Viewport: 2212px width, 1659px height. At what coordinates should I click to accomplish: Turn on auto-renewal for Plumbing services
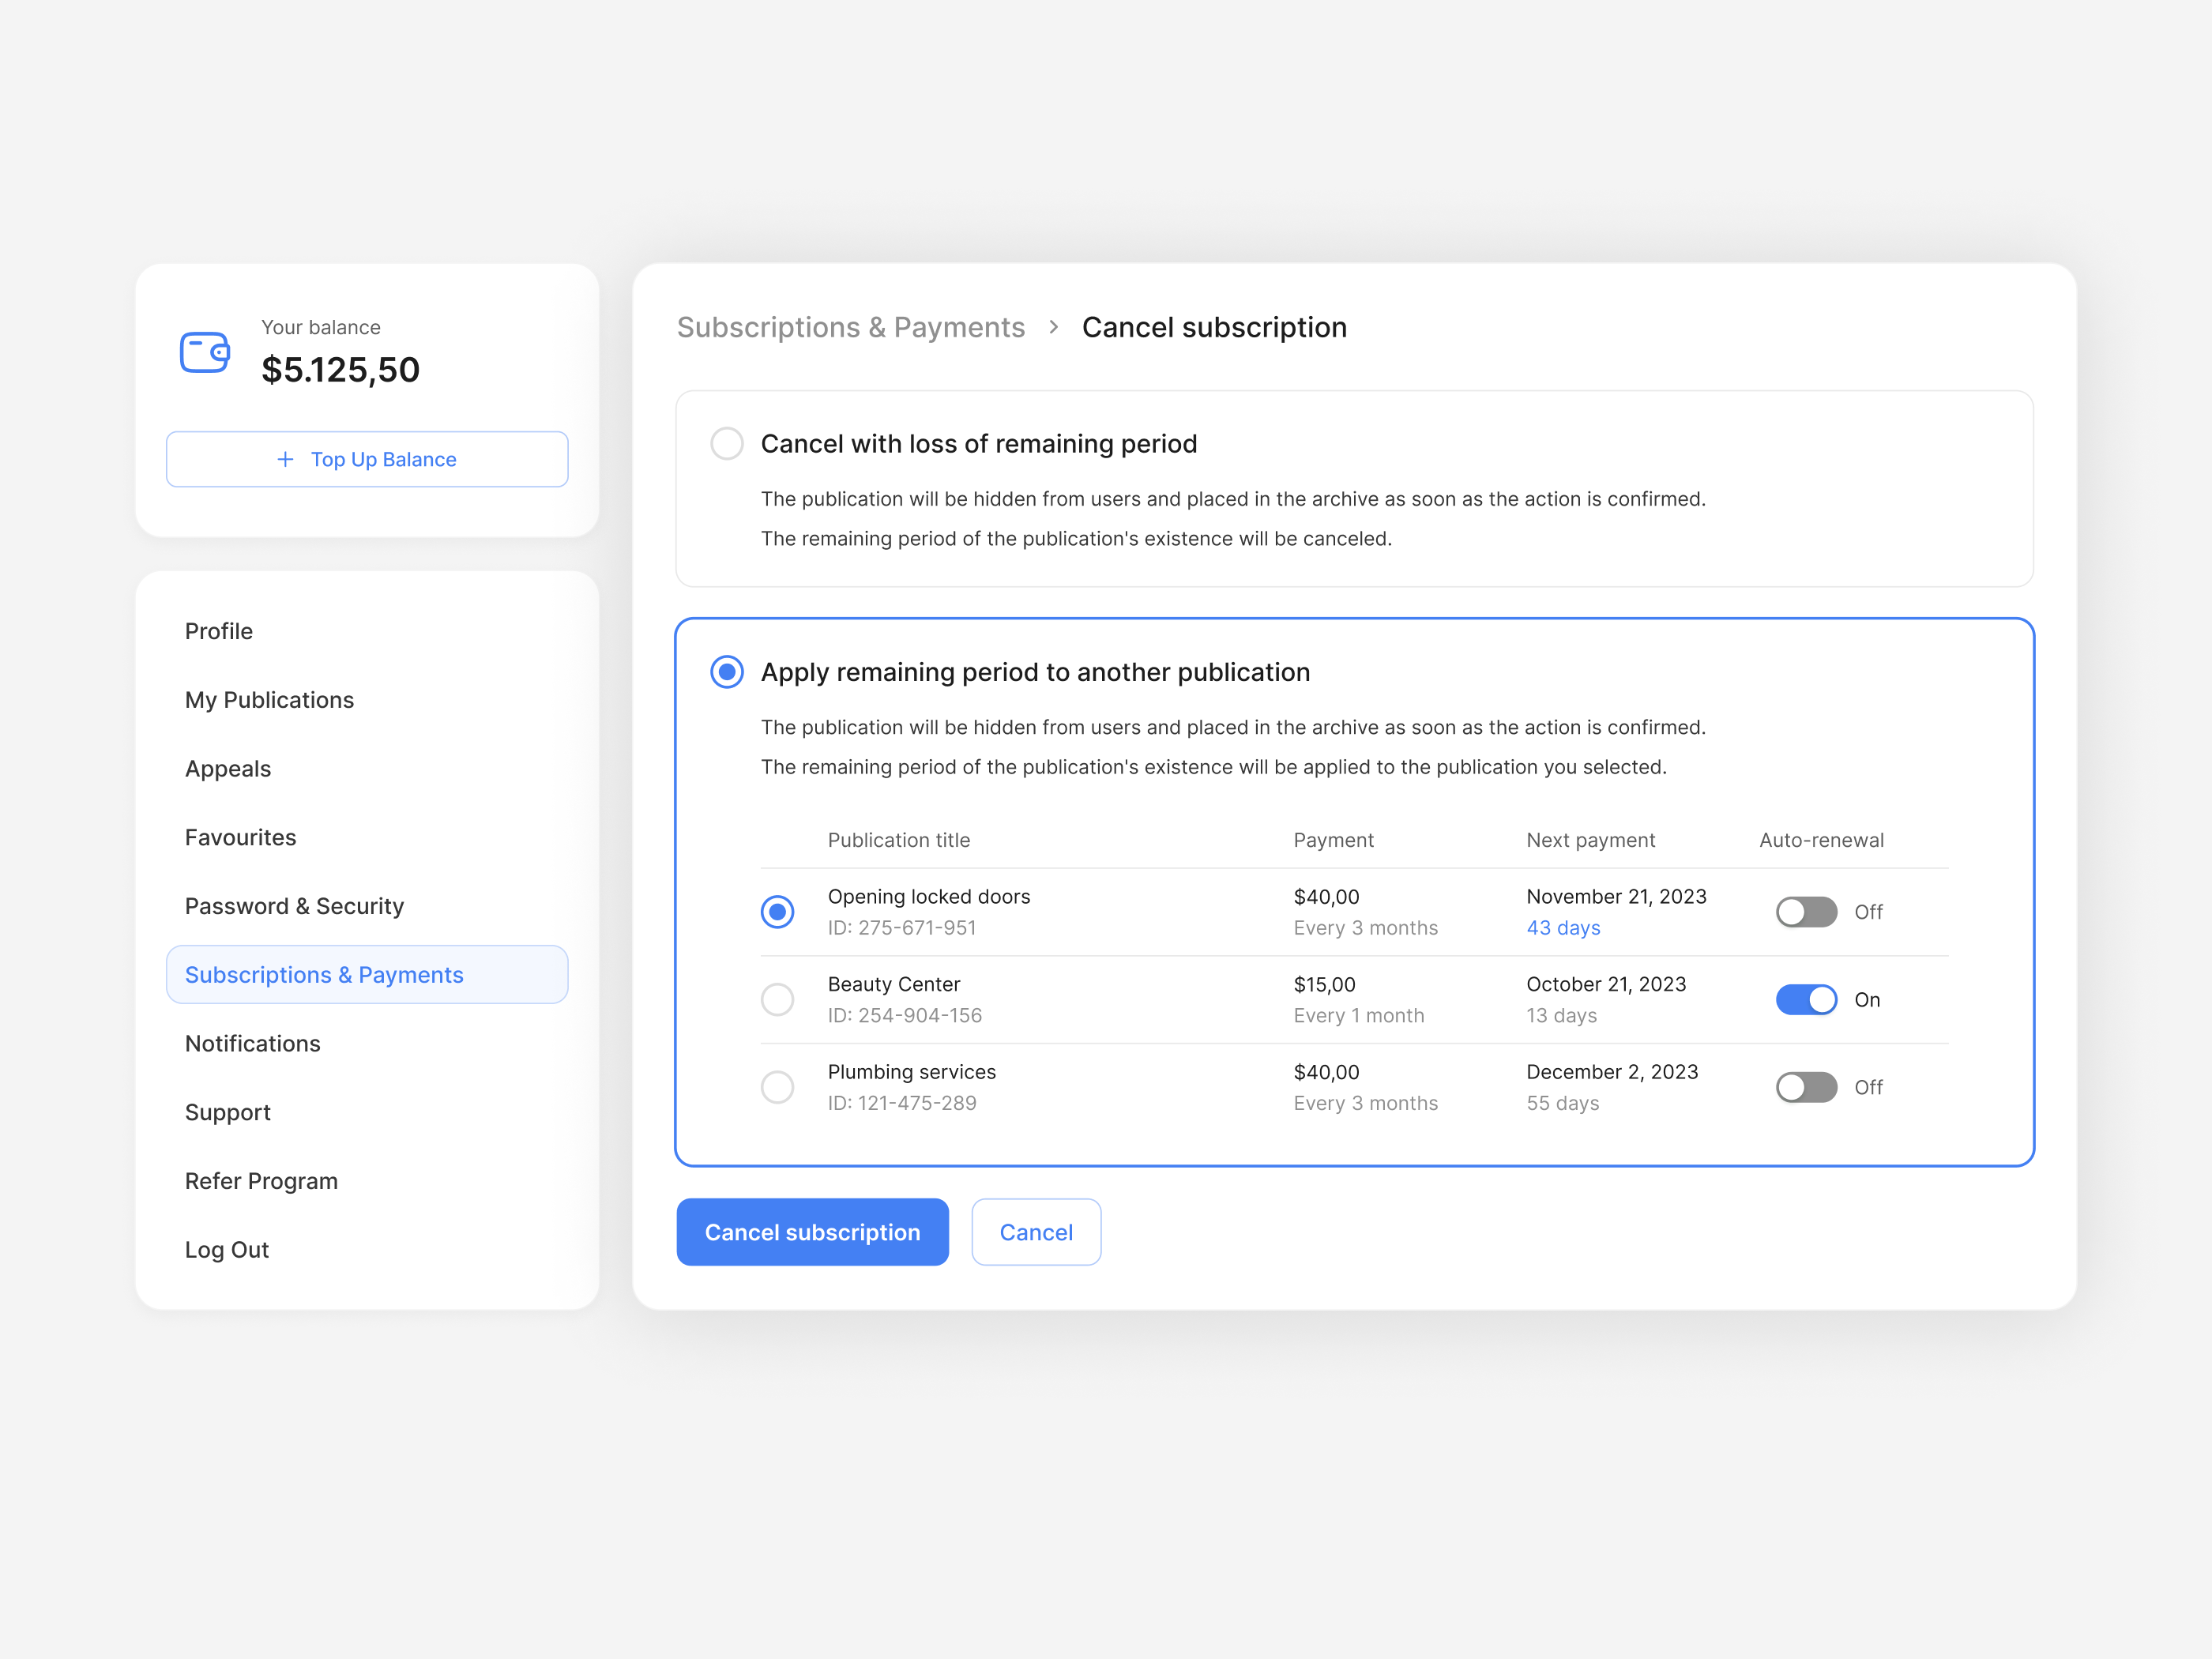tap(1806, 1087)
